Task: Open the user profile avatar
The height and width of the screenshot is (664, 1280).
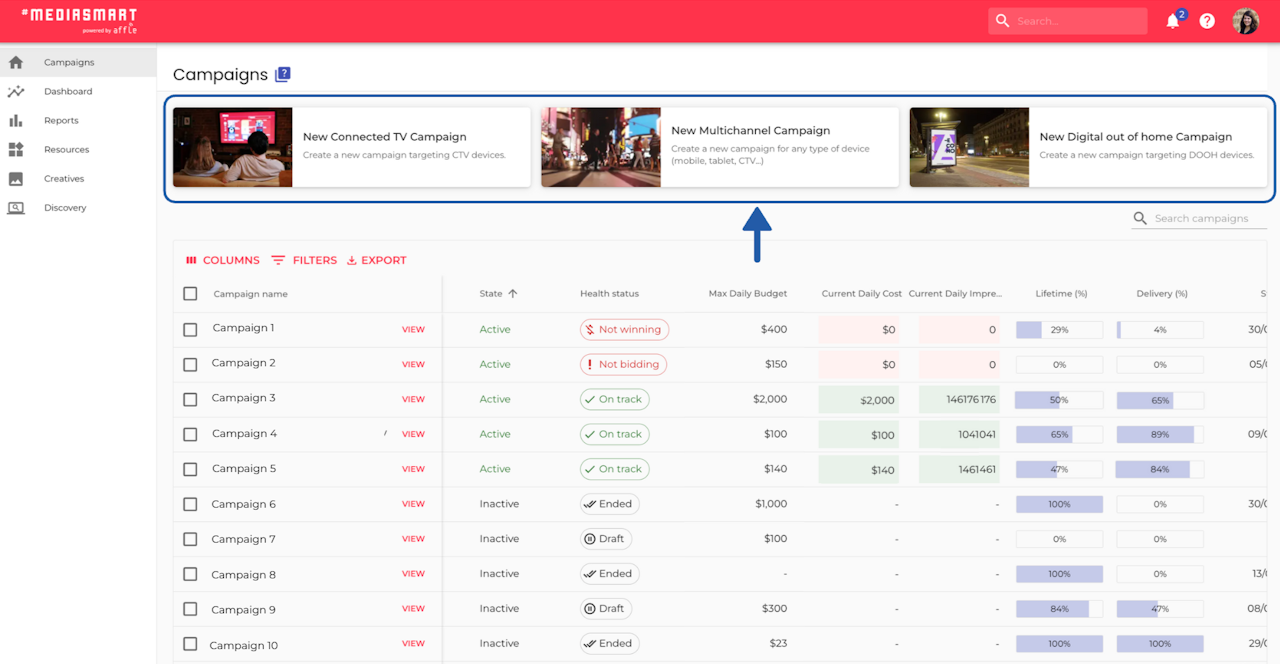Action: tap(1245, 21)
